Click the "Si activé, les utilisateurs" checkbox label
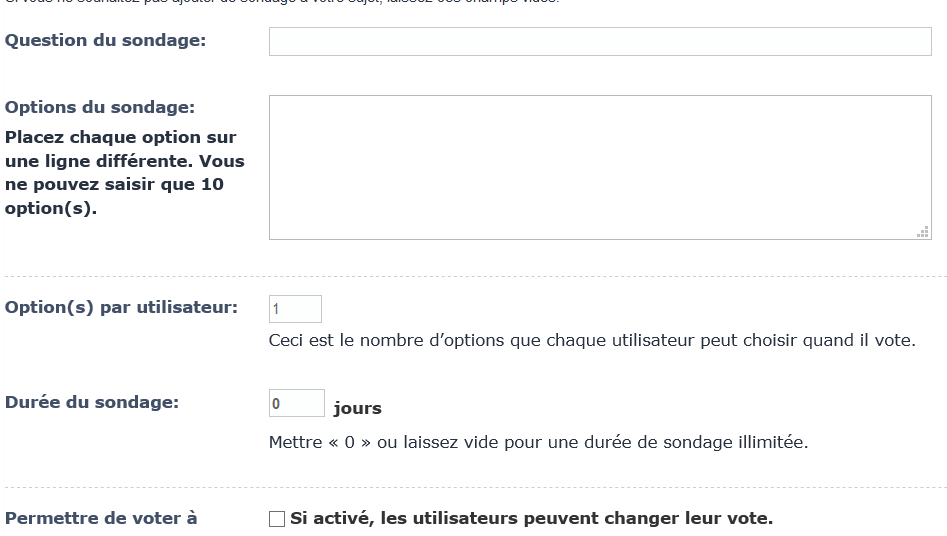This screenshot has width=947, height=536. point(531,519)
